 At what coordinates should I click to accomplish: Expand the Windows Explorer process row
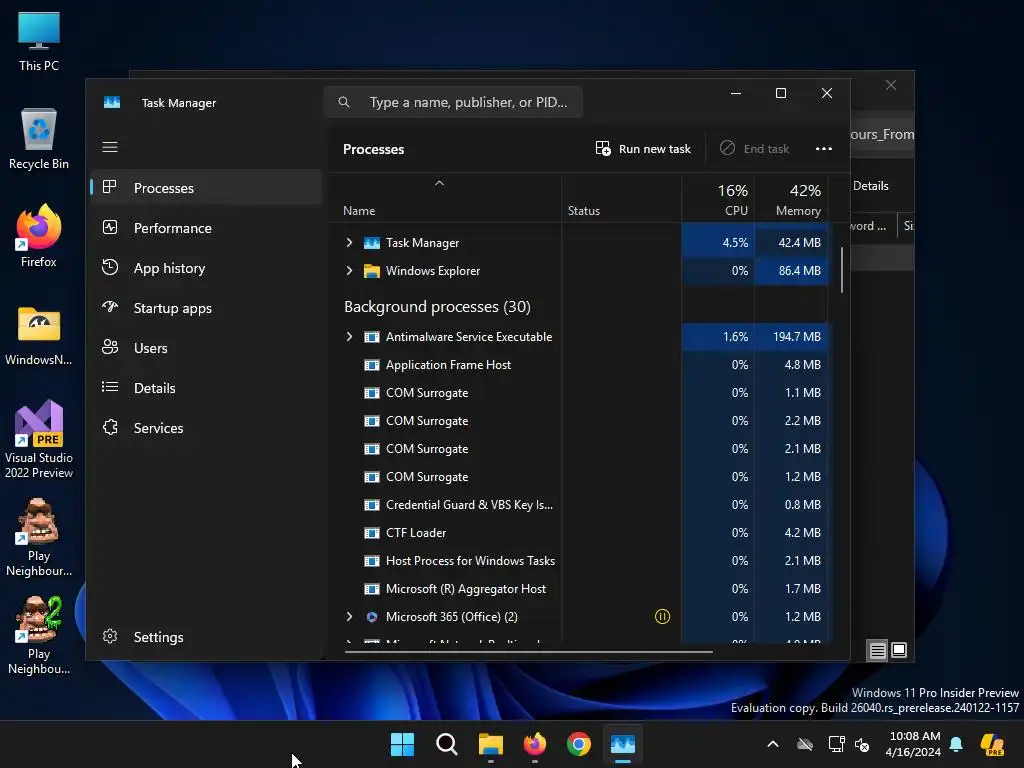[349, 270]
